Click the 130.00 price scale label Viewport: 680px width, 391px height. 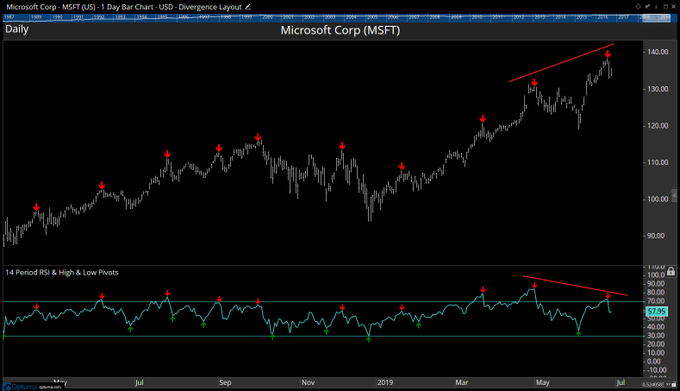click(657, 88)
